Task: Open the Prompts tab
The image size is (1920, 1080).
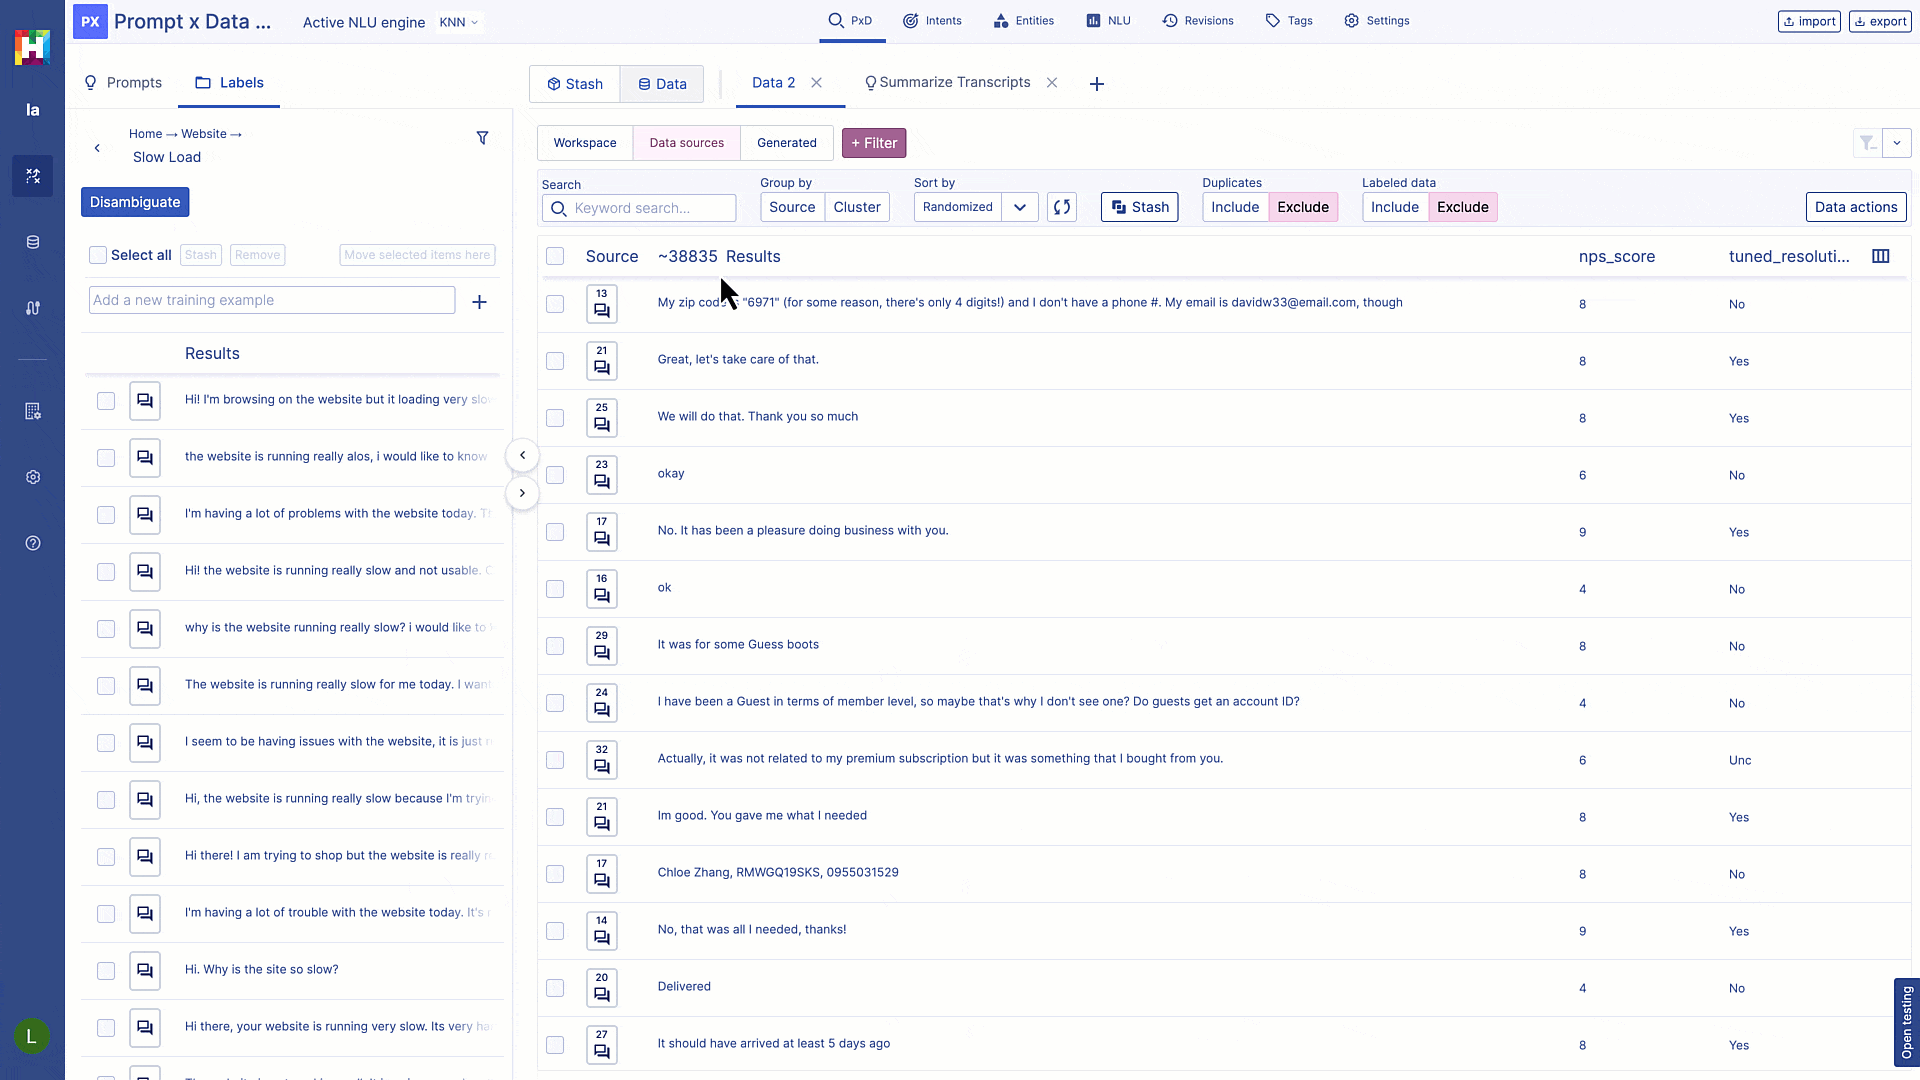Action: (123, 83)
